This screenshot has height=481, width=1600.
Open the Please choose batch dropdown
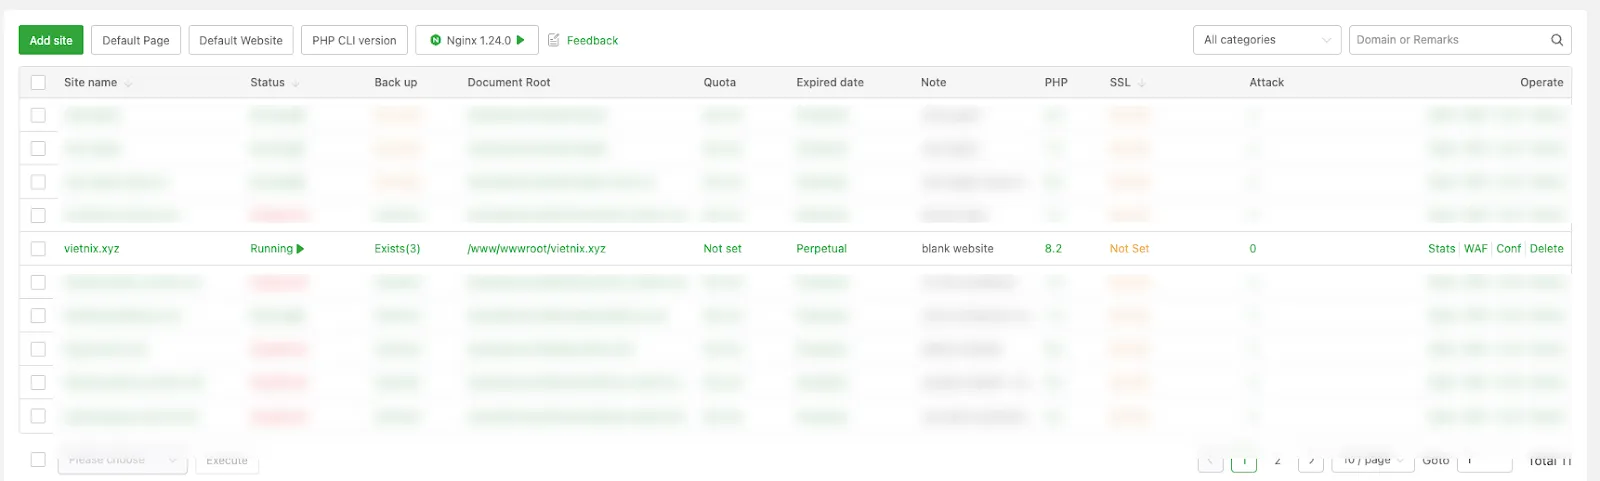pos(122,461)
